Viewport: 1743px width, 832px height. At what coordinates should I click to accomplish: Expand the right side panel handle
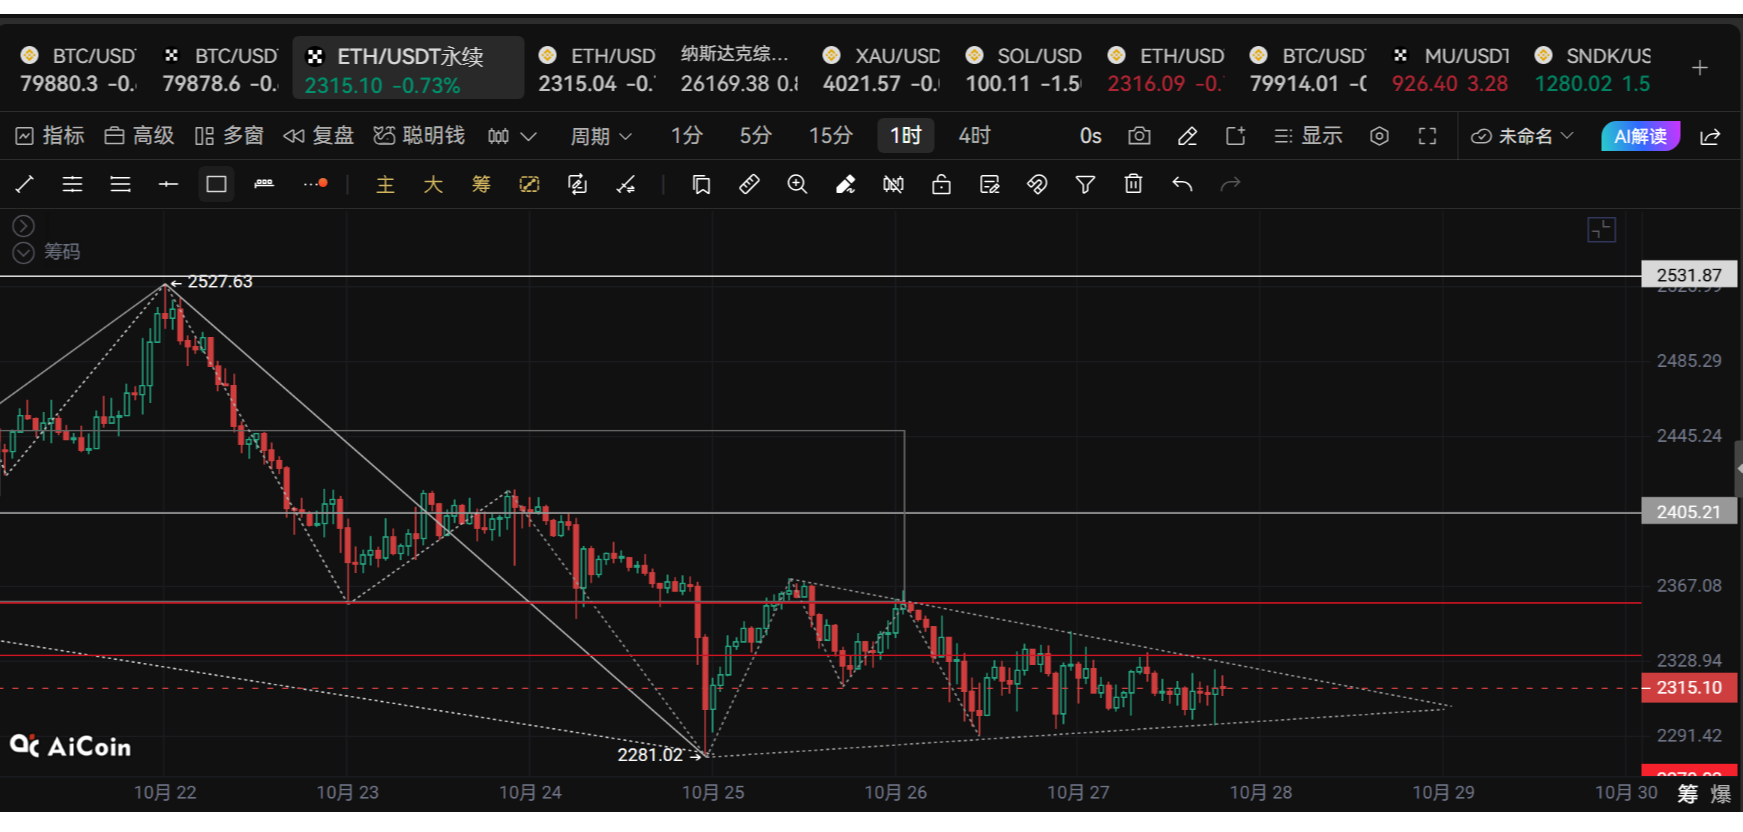point(1738,468)
